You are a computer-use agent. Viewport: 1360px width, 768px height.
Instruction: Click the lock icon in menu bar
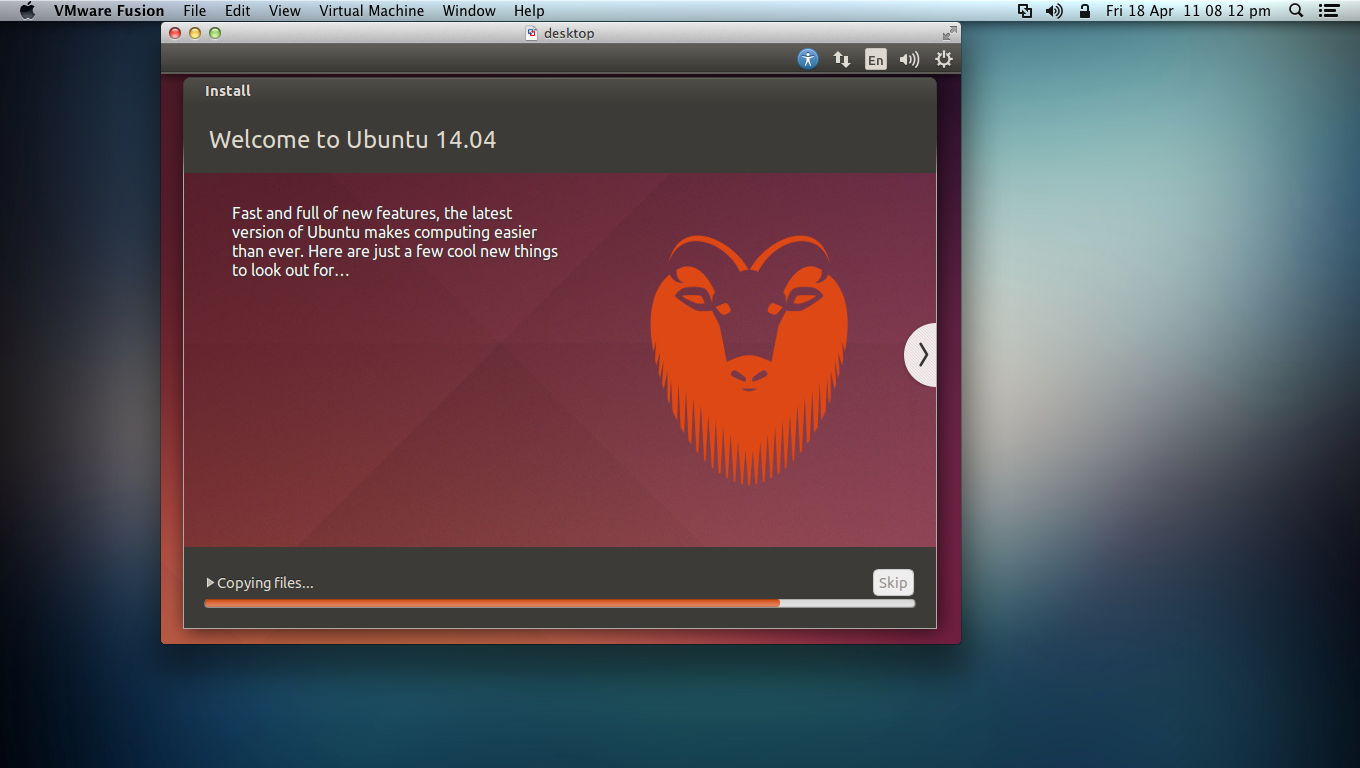1085,11
